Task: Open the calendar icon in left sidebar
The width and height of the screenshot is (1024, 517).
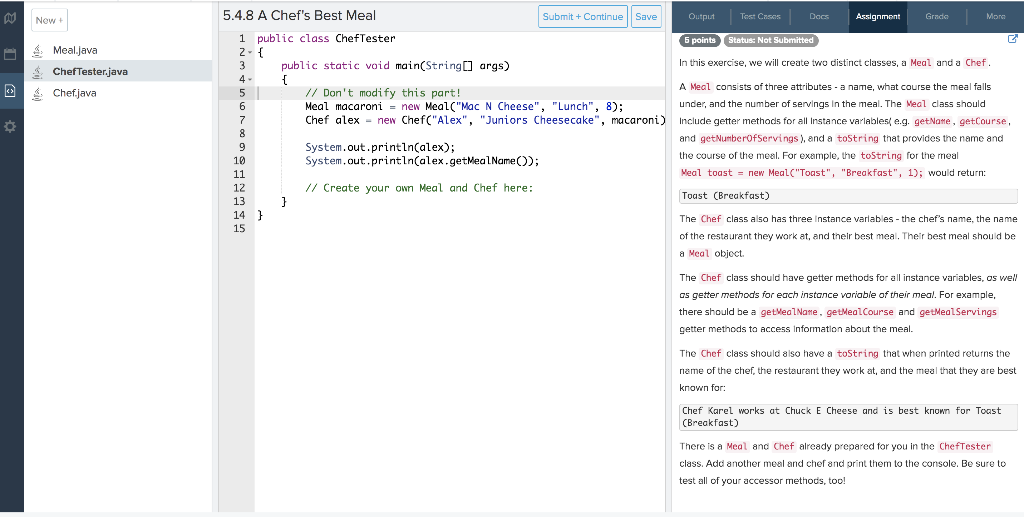Action: coord(10,54)
